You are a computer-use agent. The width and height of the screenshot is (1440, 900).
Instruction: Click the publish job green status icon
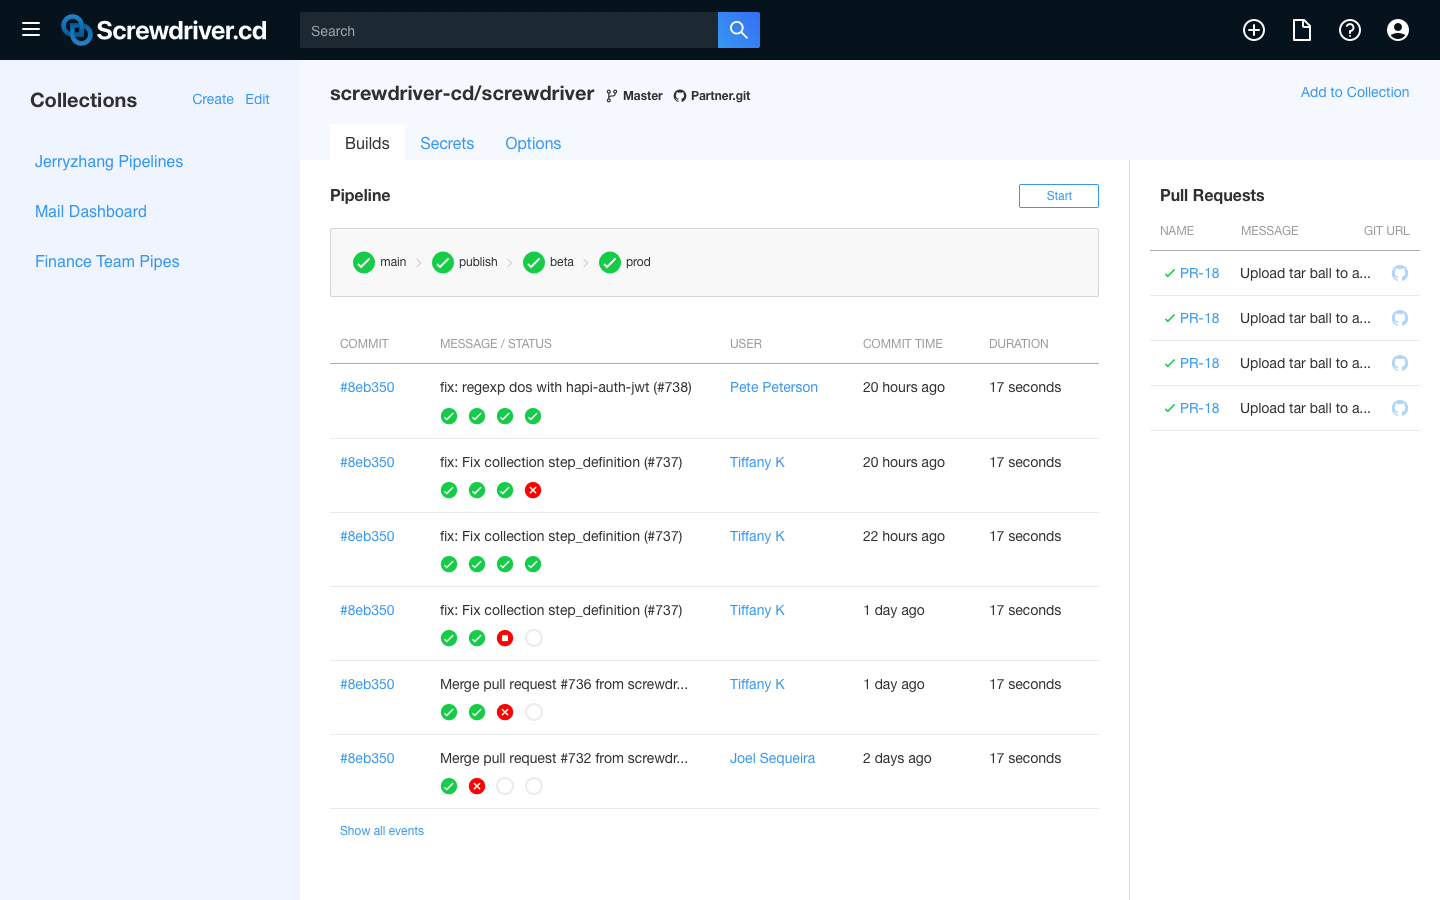443,262
